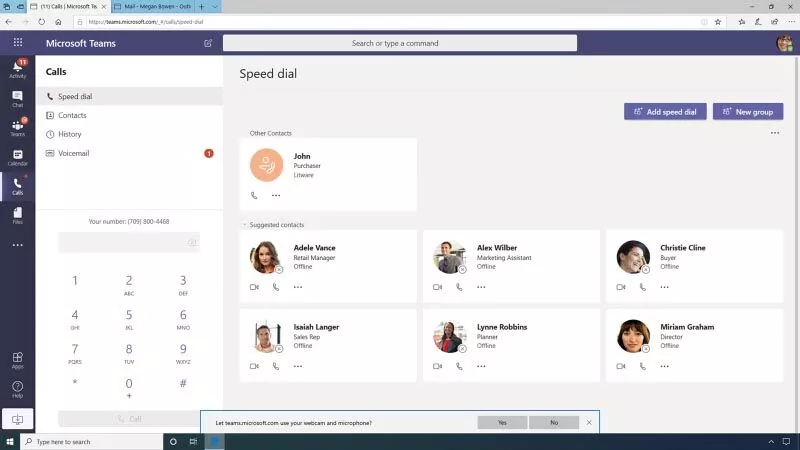
Task: Collapse the Suggested contacts group
Action: tap(244, 225)
